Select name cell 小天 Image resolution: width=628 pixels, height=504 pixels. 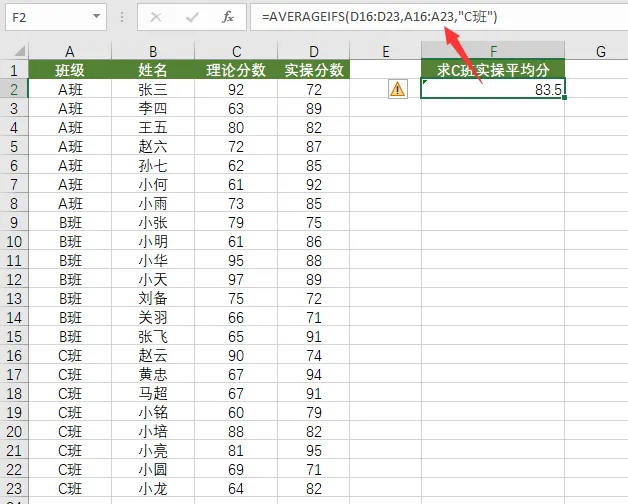click(153, 279)
